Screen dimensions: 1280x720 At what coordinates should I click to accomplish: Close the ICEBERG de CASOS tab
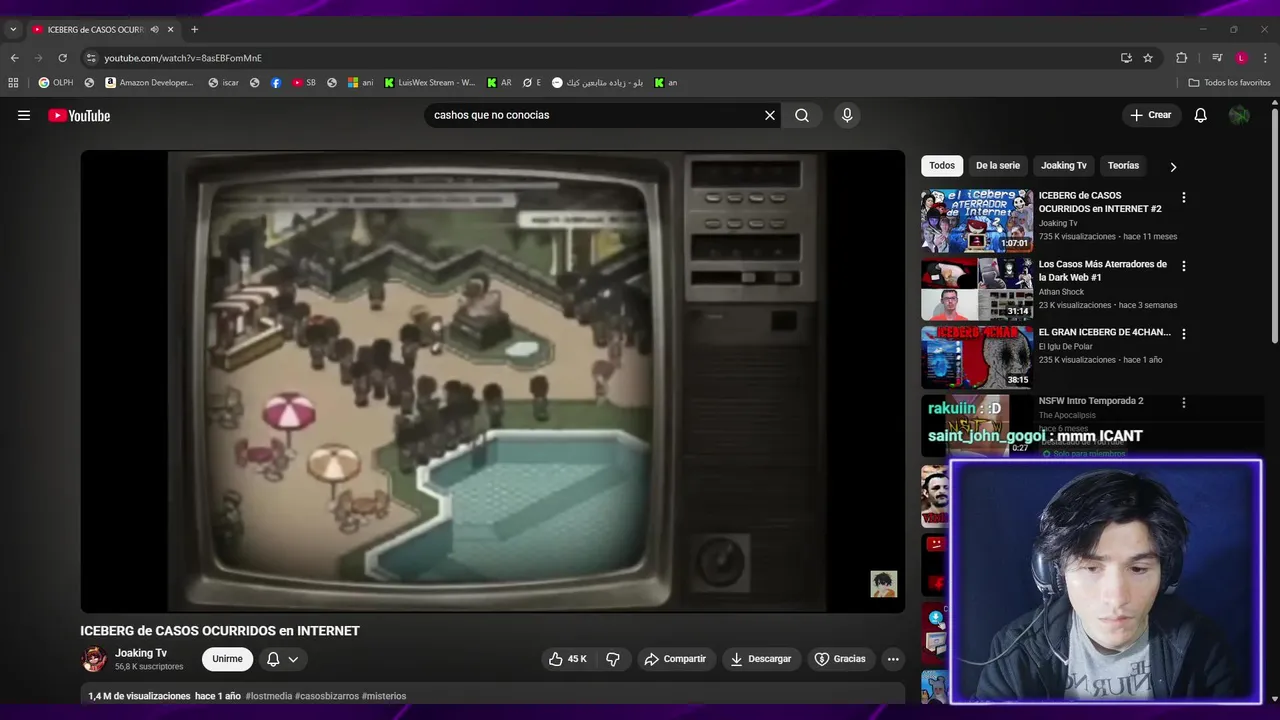point(171,30)
